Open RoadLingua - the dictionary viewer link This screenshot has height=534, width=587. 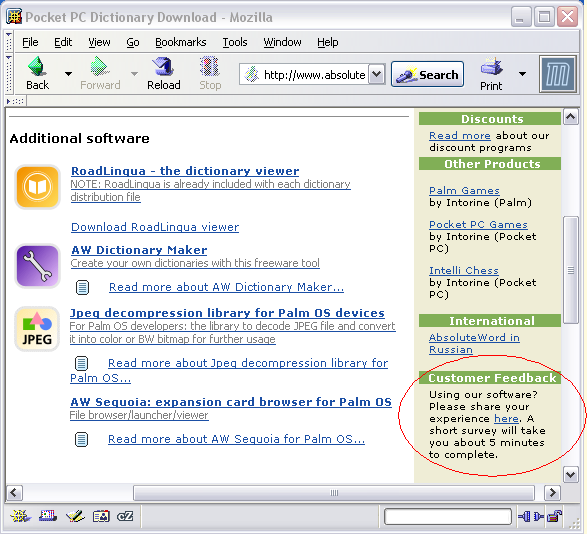[185, 171]
